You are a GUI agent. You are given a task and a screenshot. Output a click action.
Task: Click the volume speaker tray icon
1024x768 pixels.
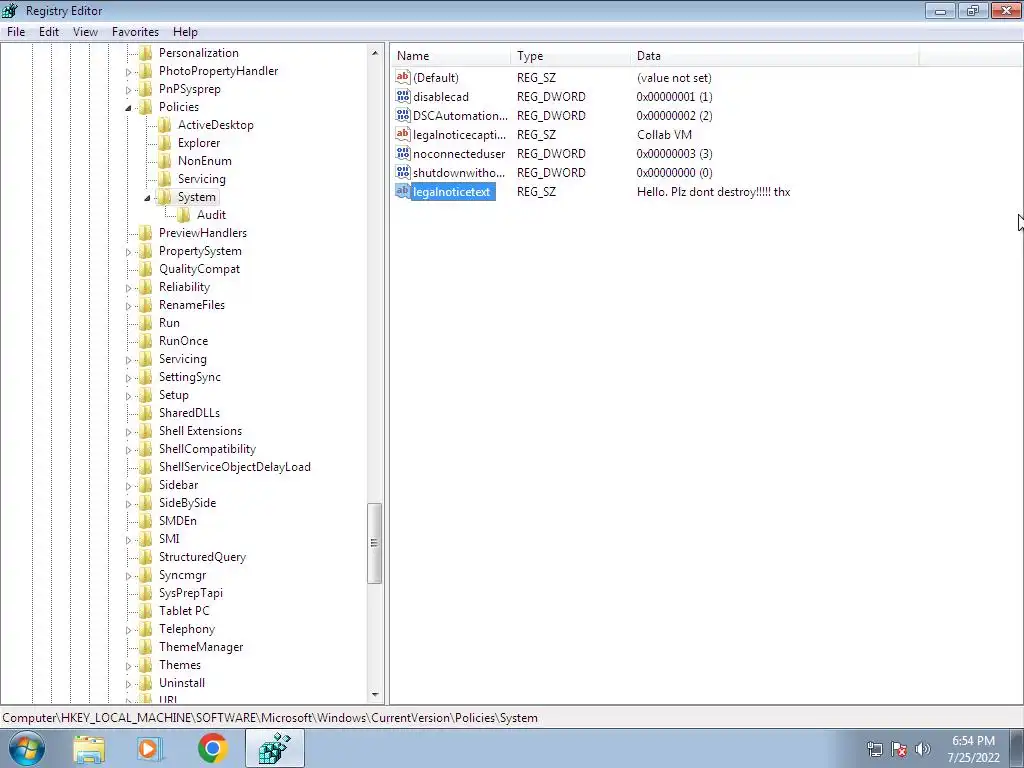[x=922, y=749]
